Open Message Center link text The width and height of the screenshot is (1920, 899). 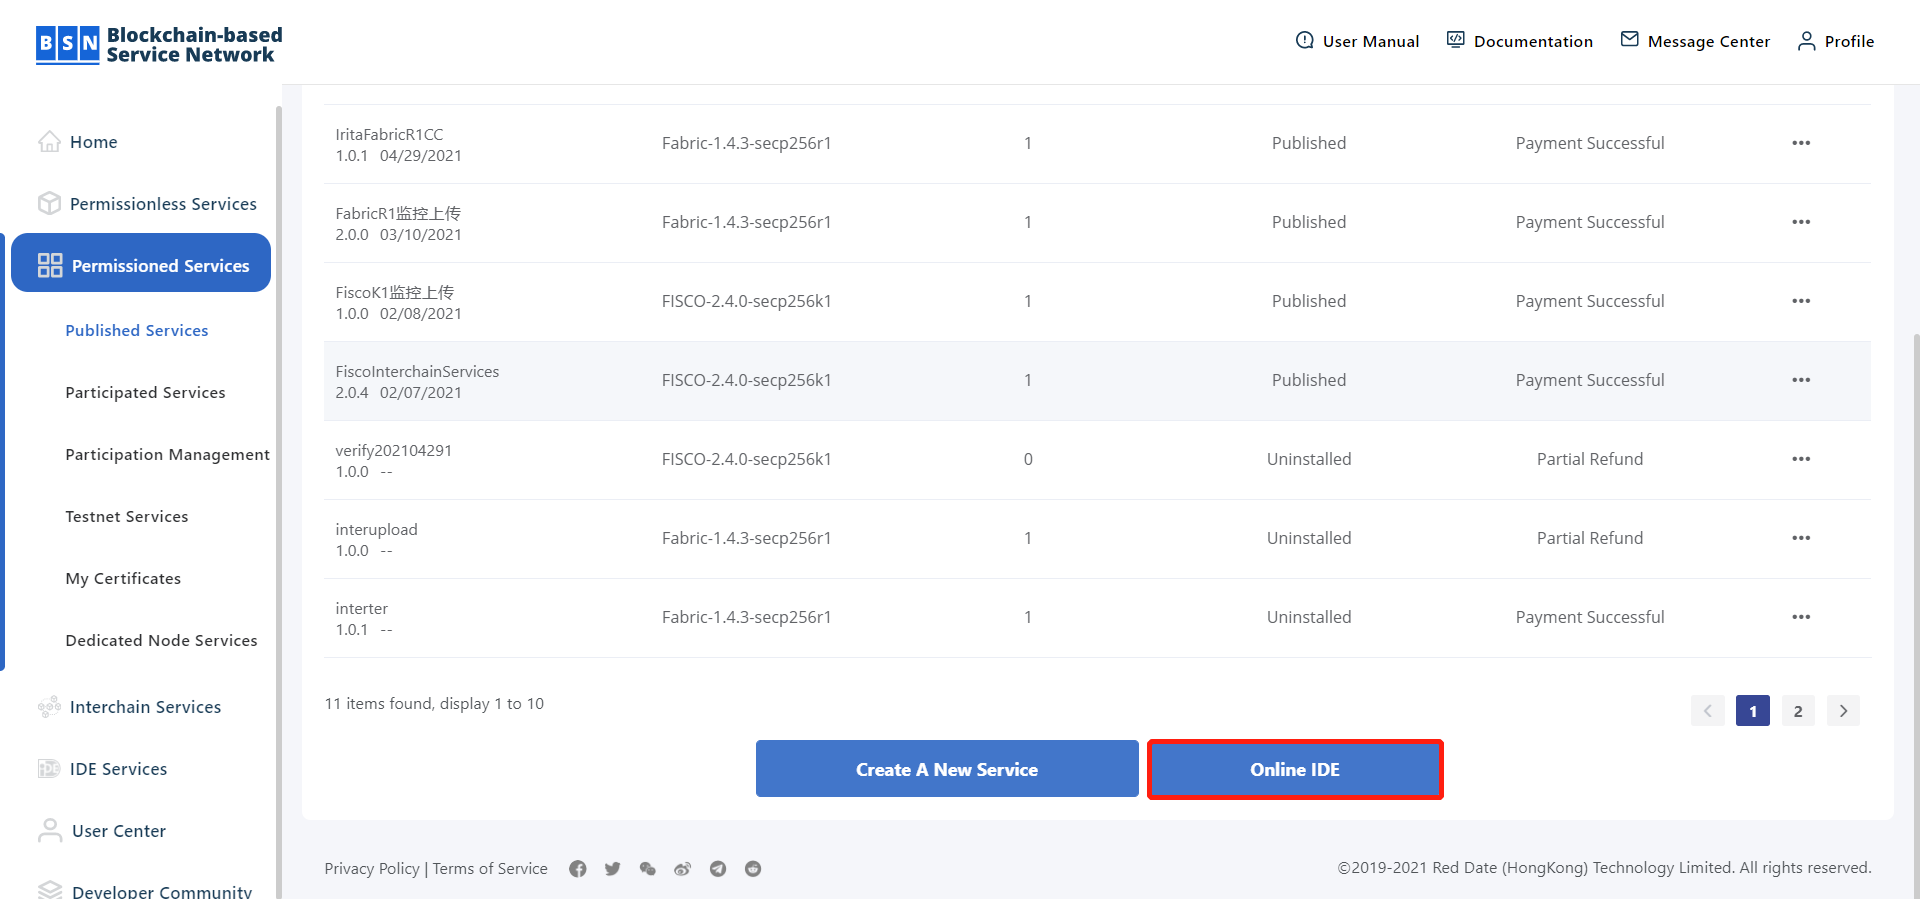coord(1708,41)
